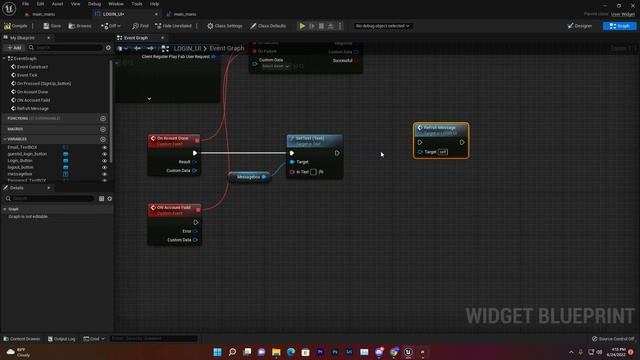Add a new macro with the Macros plus icon
The width and height of the screenshot is (640, 360).
[x=103, y=129]
